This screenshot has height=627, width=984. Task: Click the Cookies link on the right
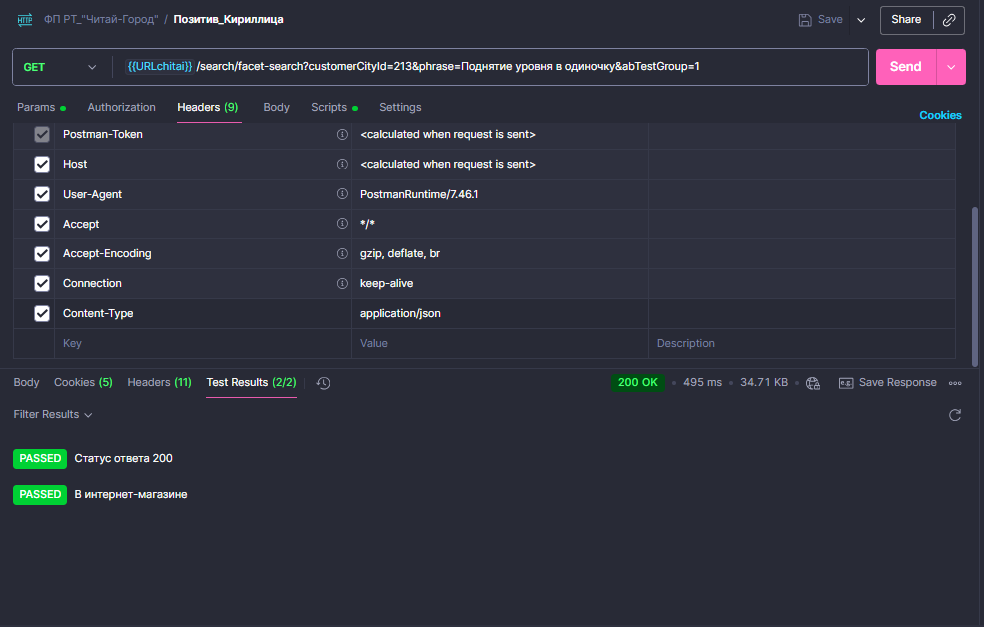click(x=940, y=115)
